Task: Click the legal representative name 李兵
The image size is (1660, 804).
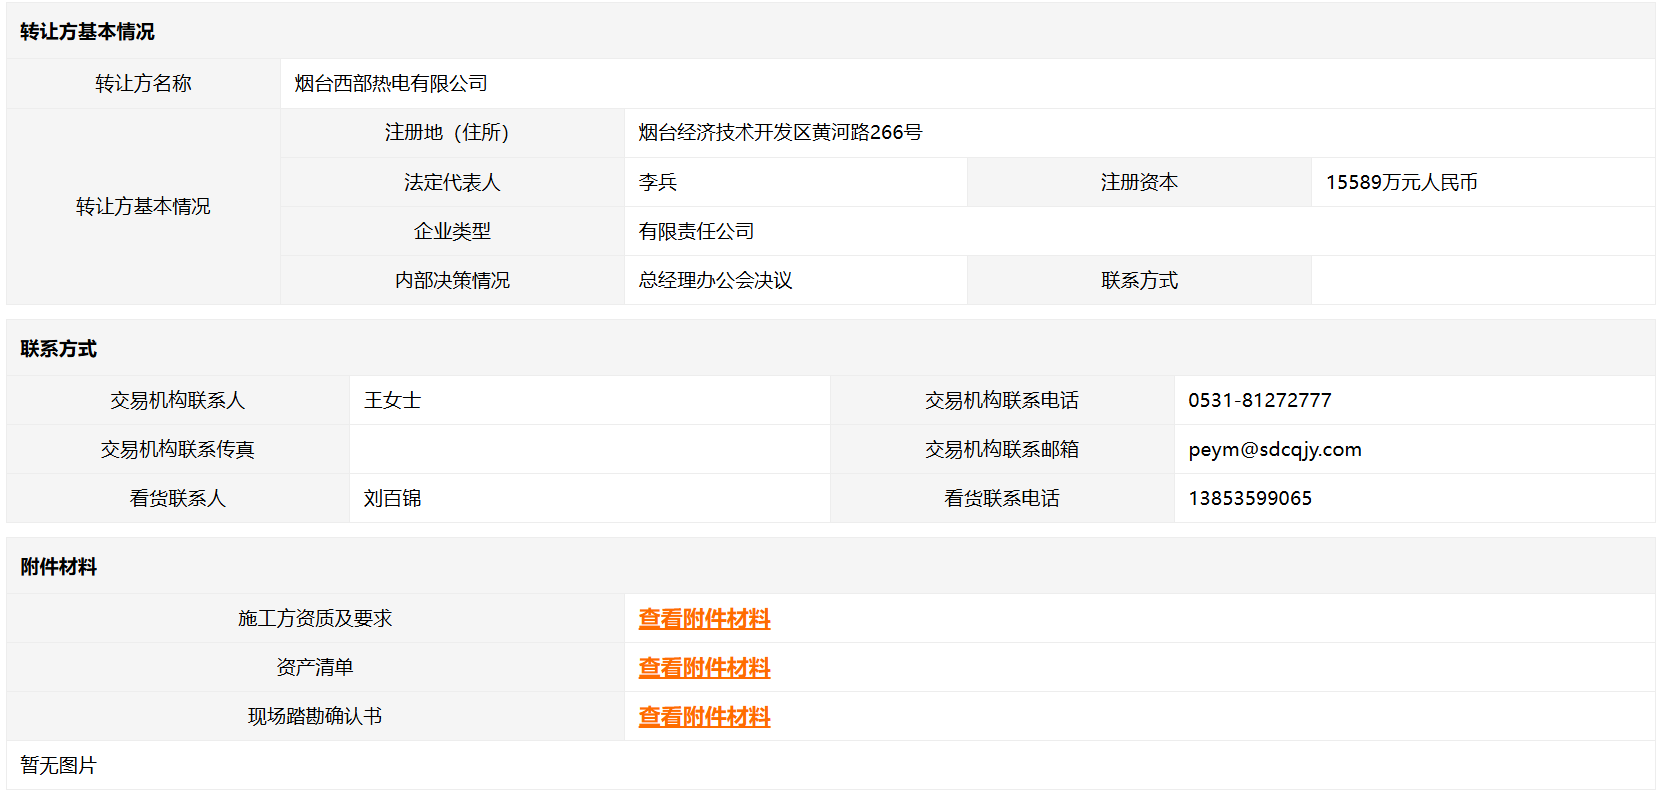Action: click(658, 183)
